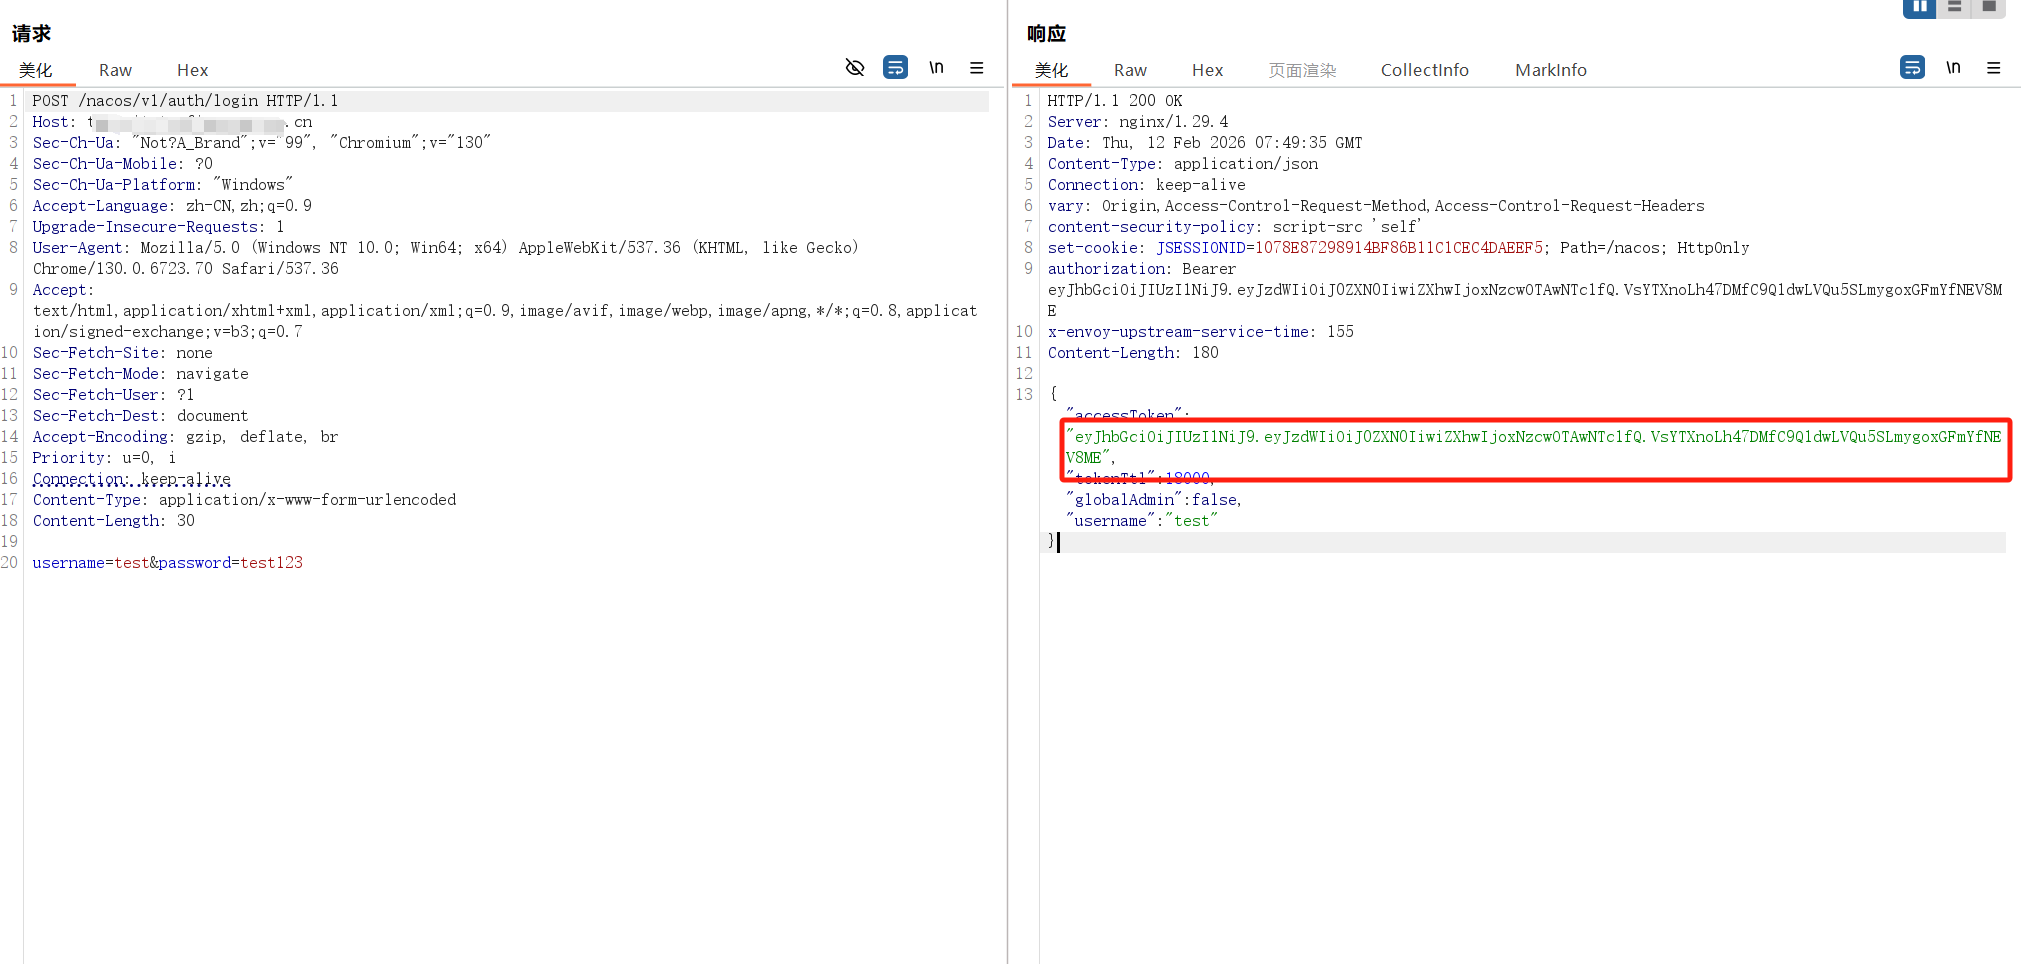The width and height of the screenshot is (2023, 964).
Task: Click the username=test&password=test123 request body line
Action: (167, 563)
